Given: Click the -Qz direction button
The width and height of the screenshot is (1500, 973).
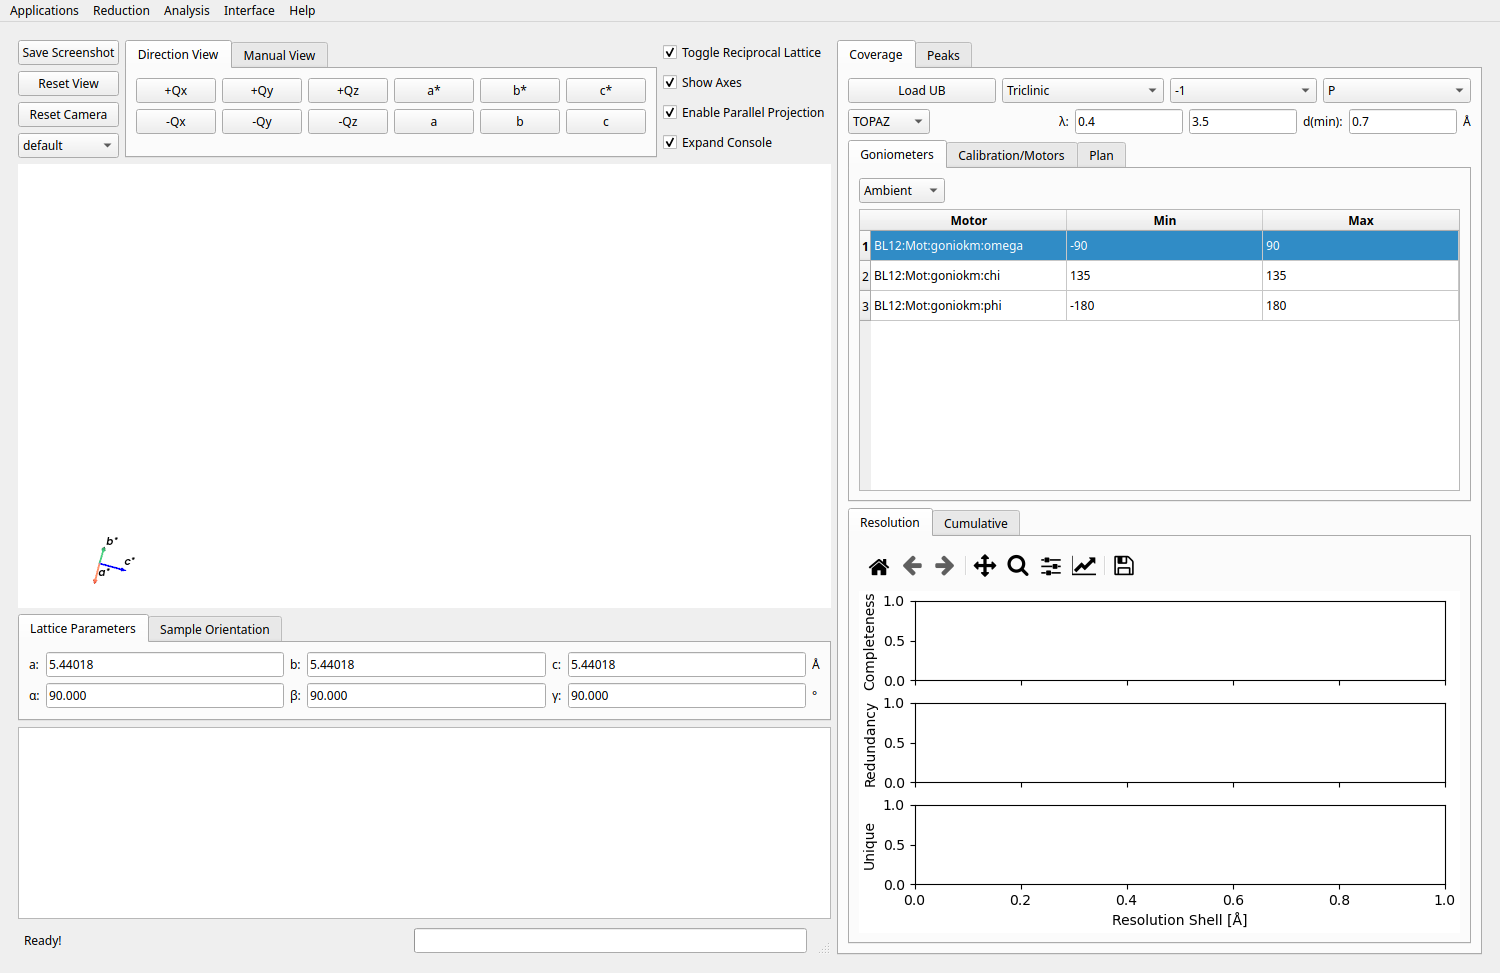Looking at the screenshot, I should coord(348,122).
